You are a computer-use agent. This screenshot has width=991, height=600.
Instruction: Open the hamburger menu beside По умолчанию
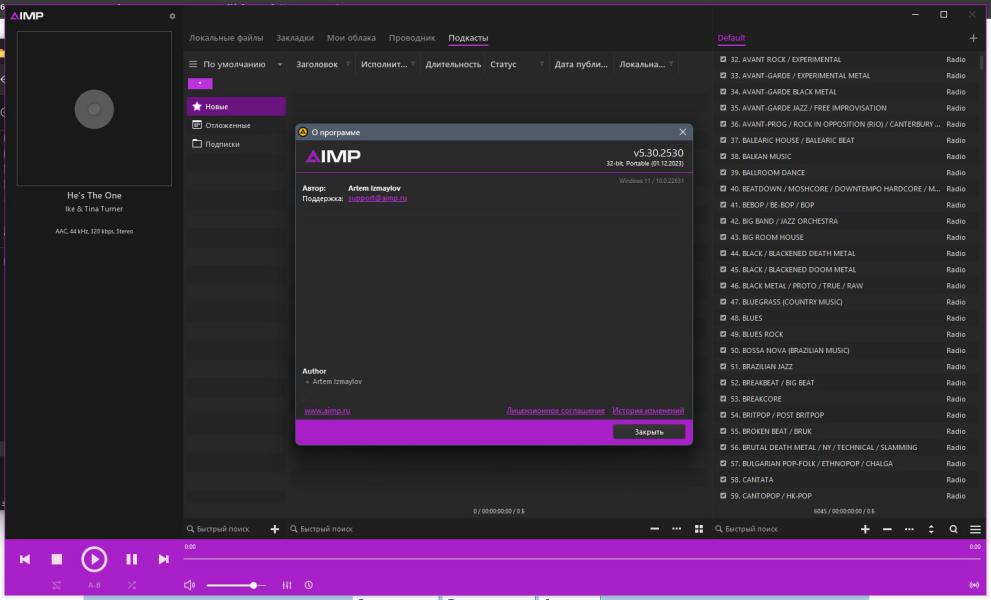click(x=193, y=64)
